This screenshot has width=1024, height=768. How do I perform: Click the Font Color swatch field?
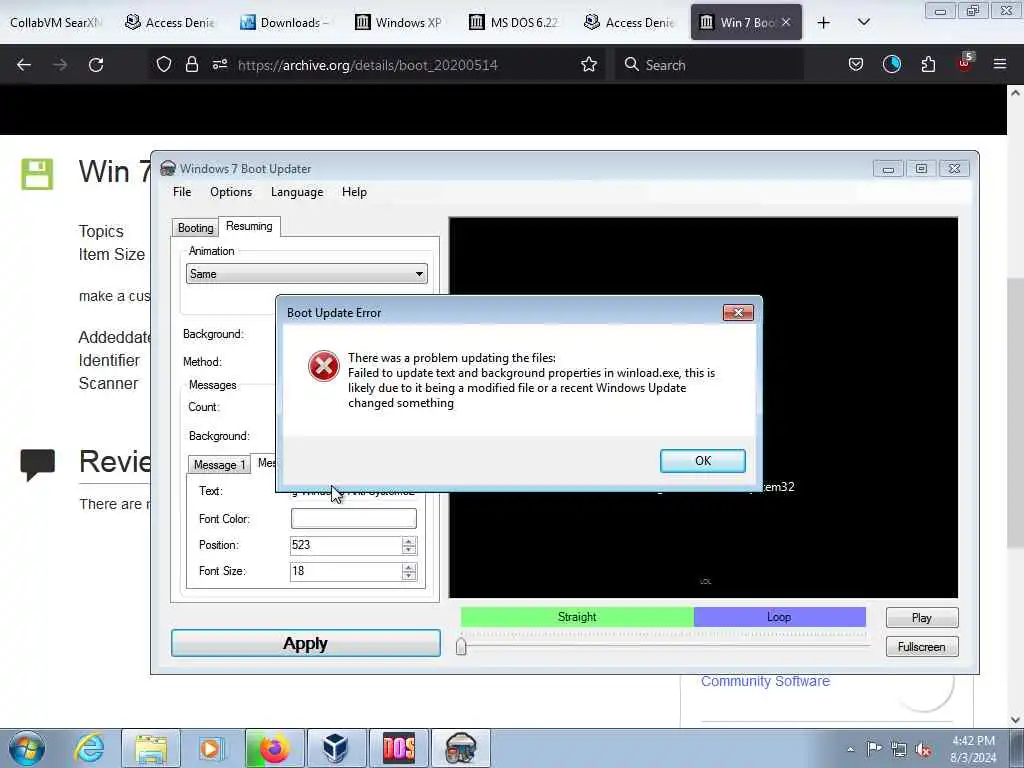pos(353,519)
